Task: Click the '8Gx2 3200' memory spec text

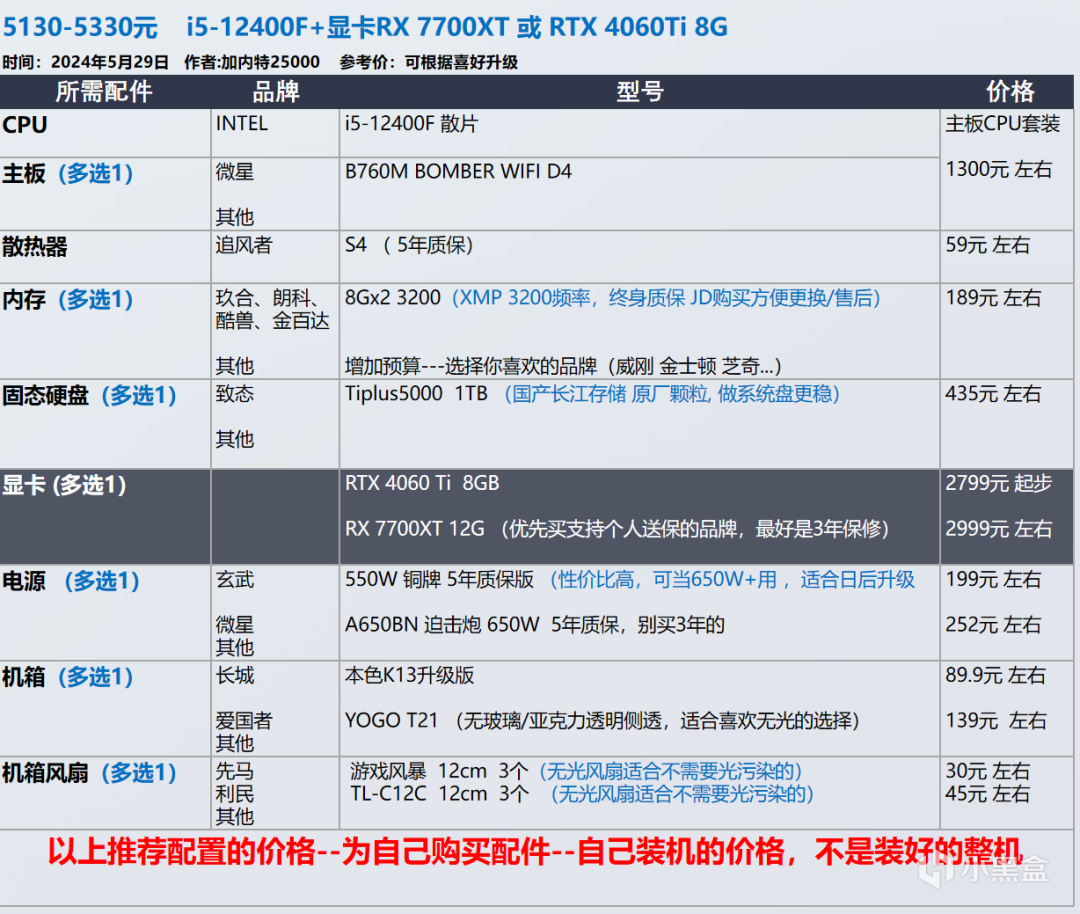Action: pos(393,298)
